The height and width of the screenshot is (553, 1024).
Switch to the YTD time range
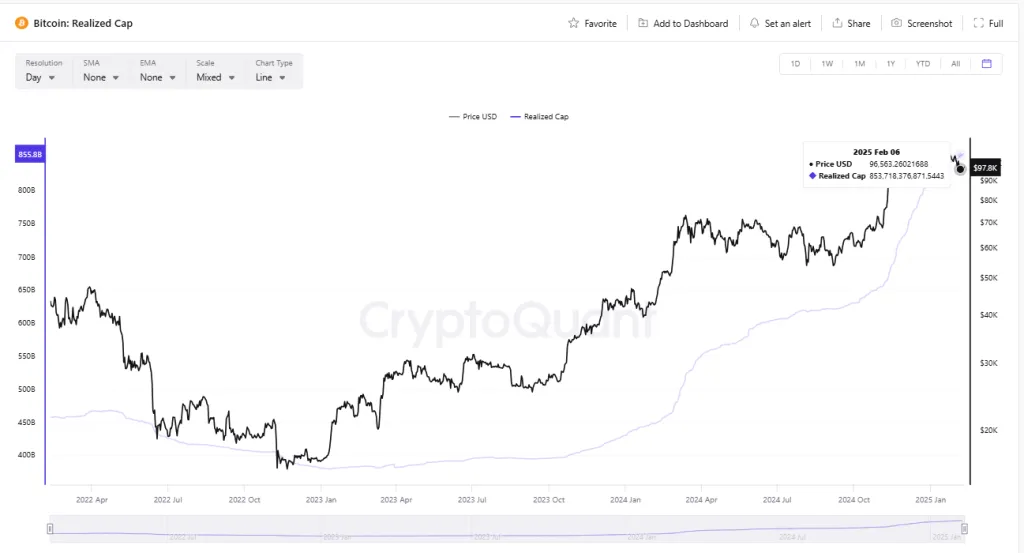pos(923,64)
